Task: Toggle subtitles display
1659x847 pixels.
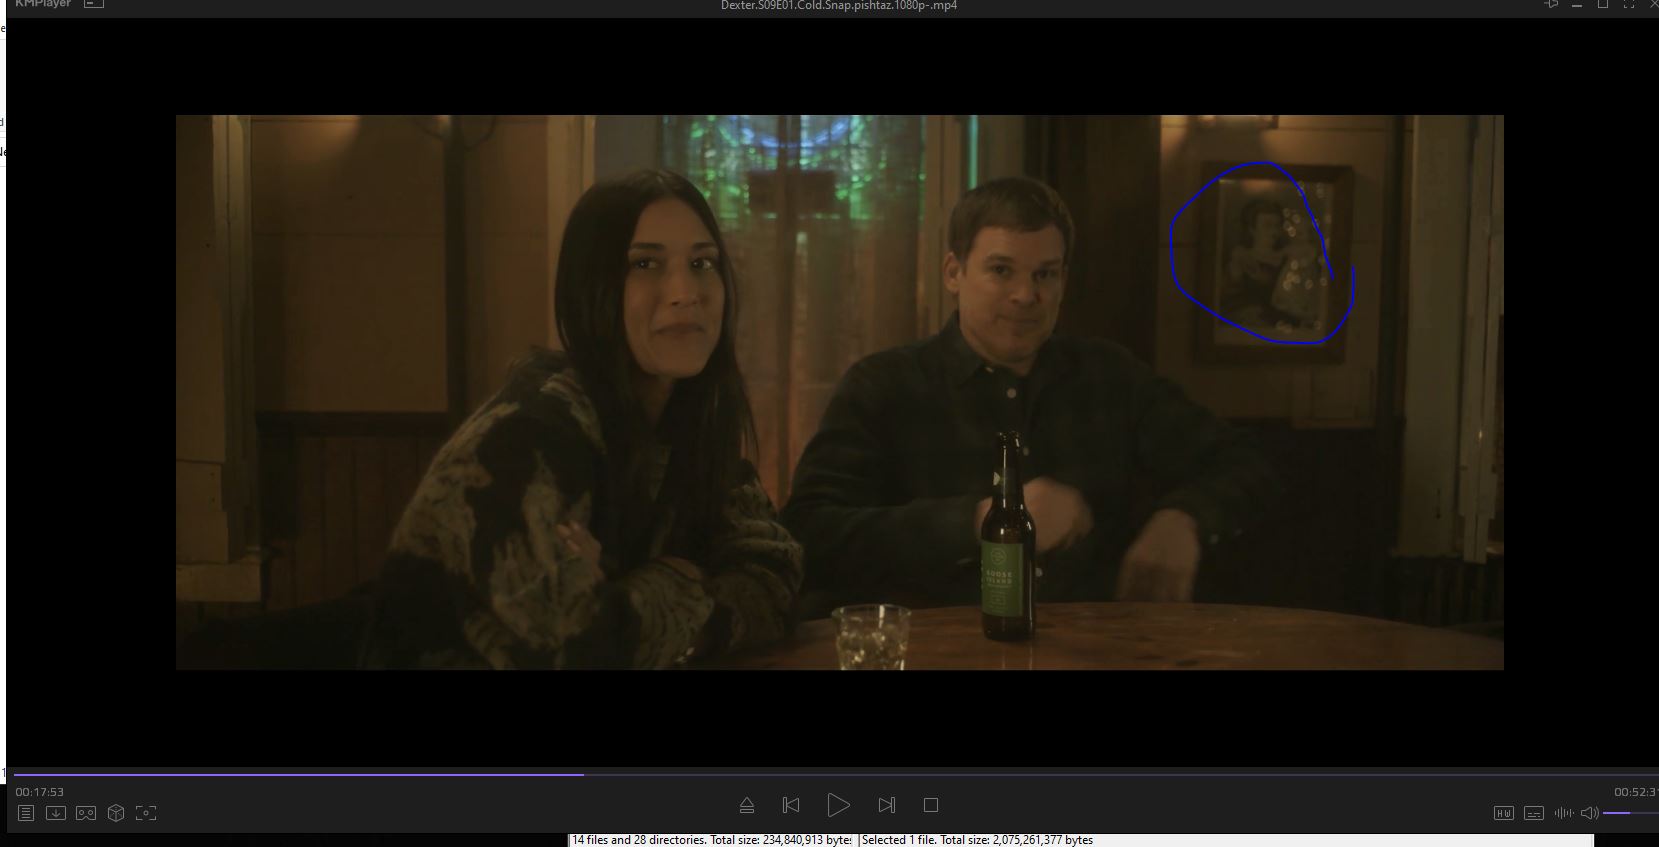Action: pyautogui.click(x=1534, y=813)
